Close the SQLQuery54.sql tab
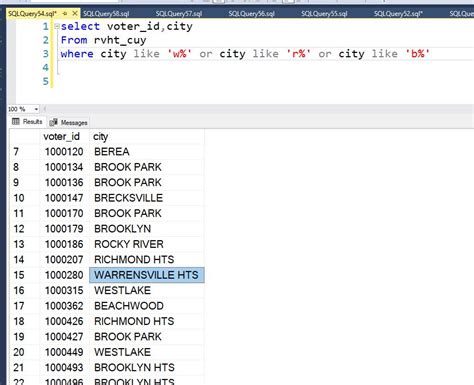Viewport: 474px width, 385px height. 75,13
